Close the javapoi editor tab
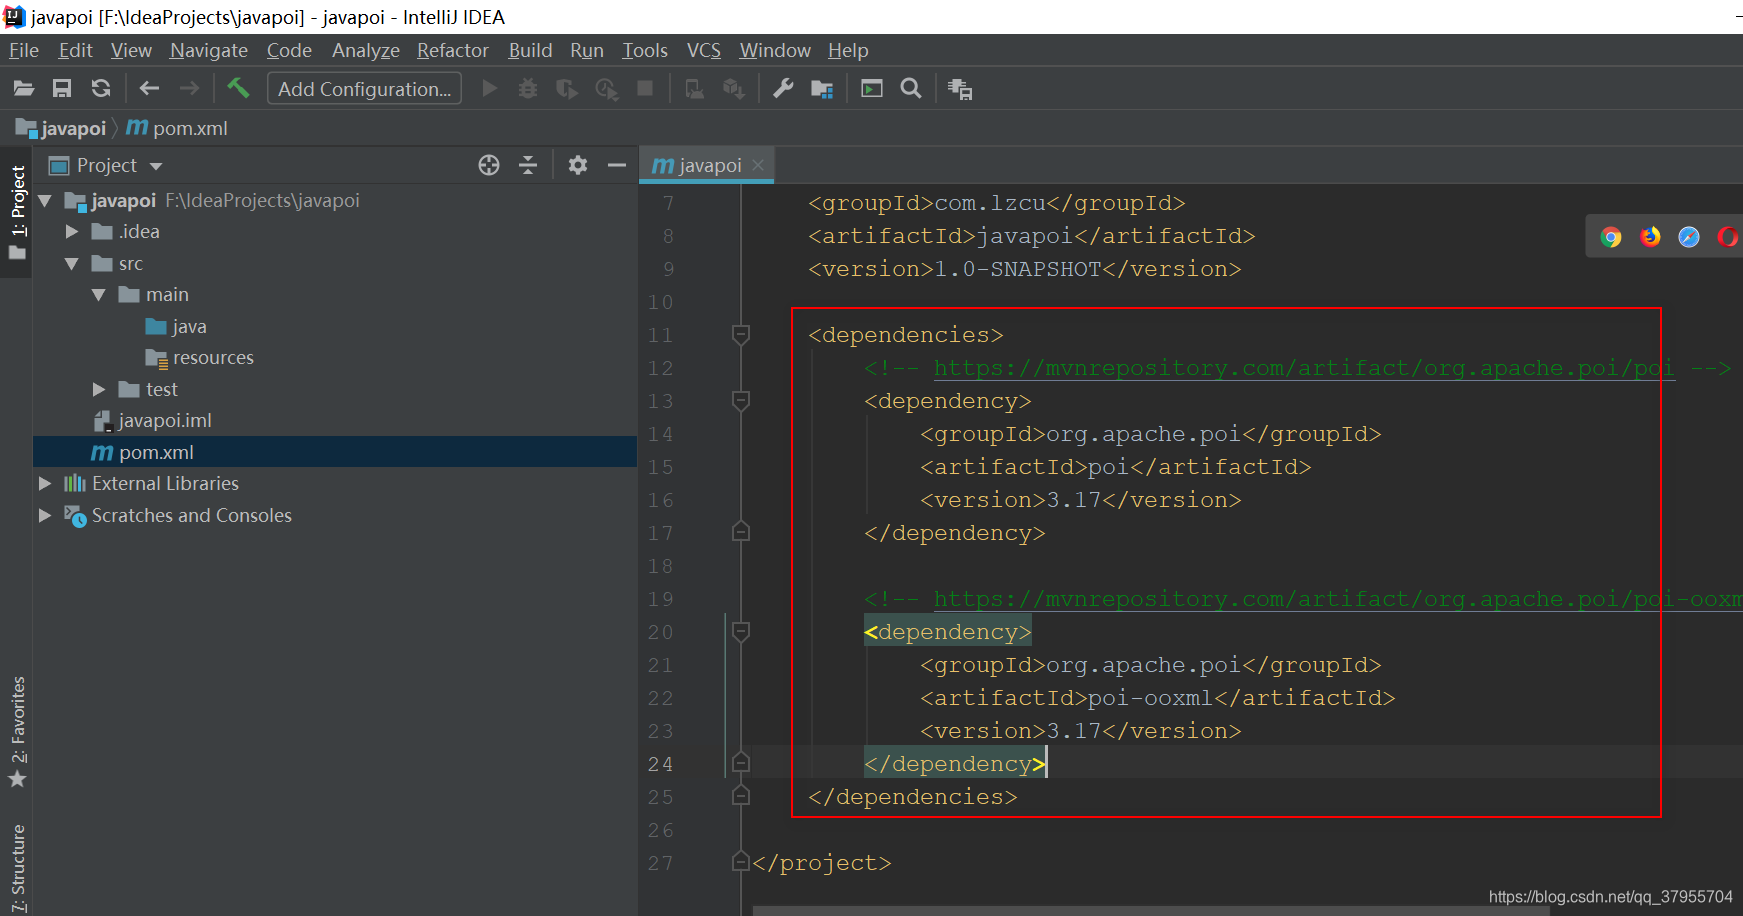The width and height of the screenshot is (1743, 916). click(759, 166)
